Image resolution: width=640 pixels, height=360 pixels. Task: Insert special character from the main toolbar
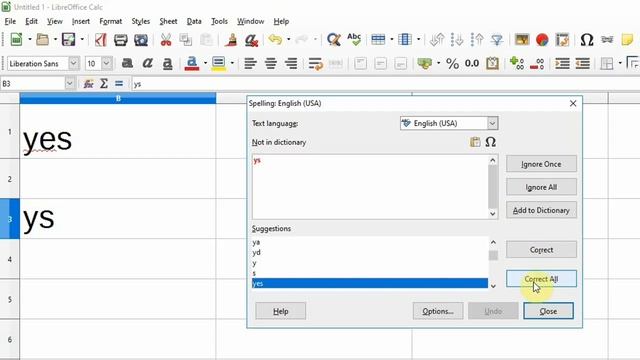(x=587, y=40)
